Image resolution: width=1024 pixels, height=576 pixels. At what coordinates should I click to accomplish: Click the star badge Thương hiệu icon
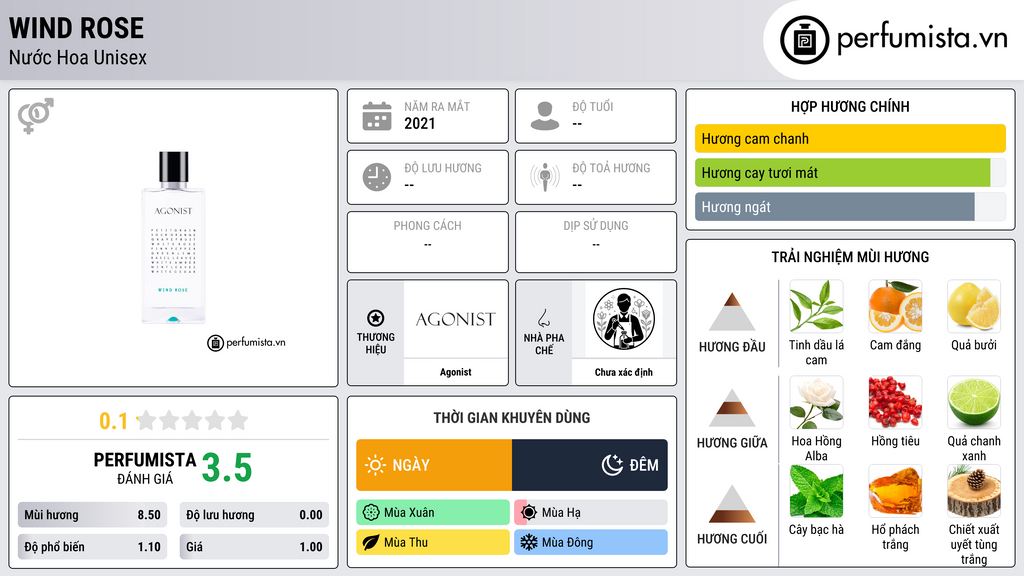tap(376, 318)
